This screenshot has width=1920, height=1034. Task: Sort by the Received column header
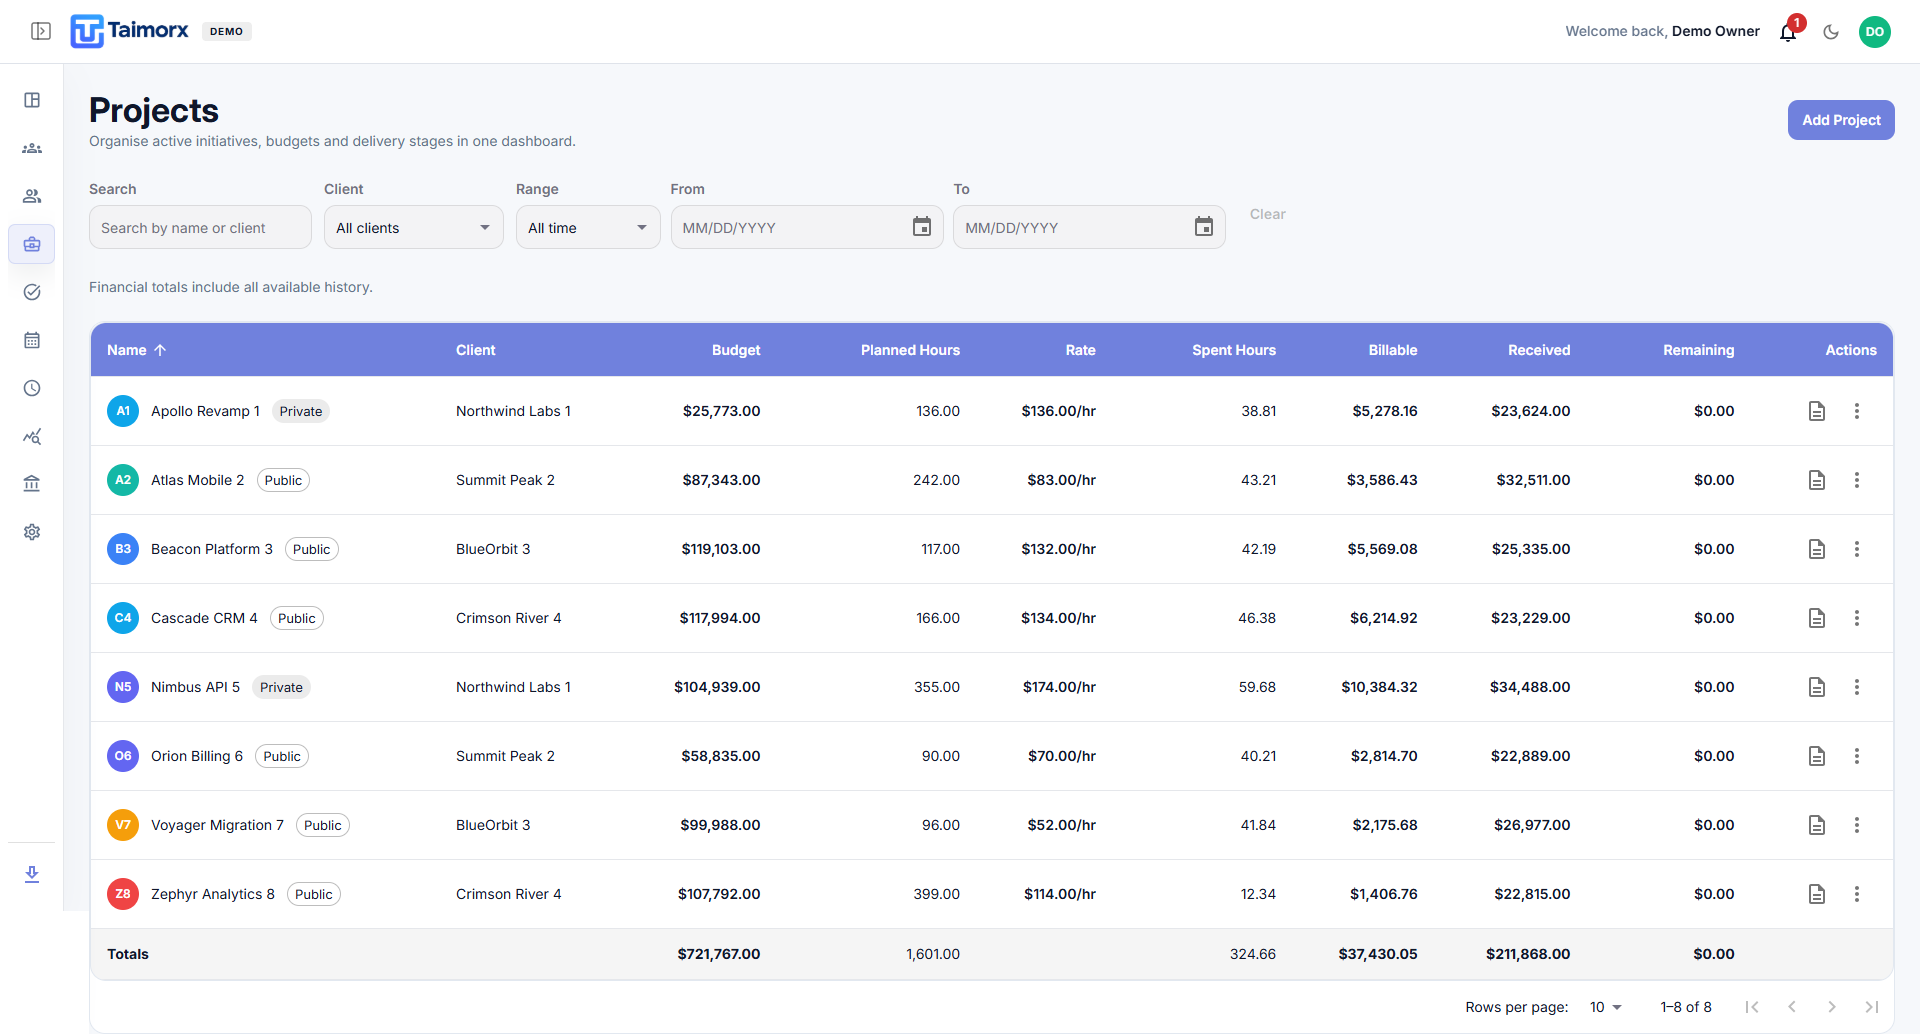pos(1539,350)
